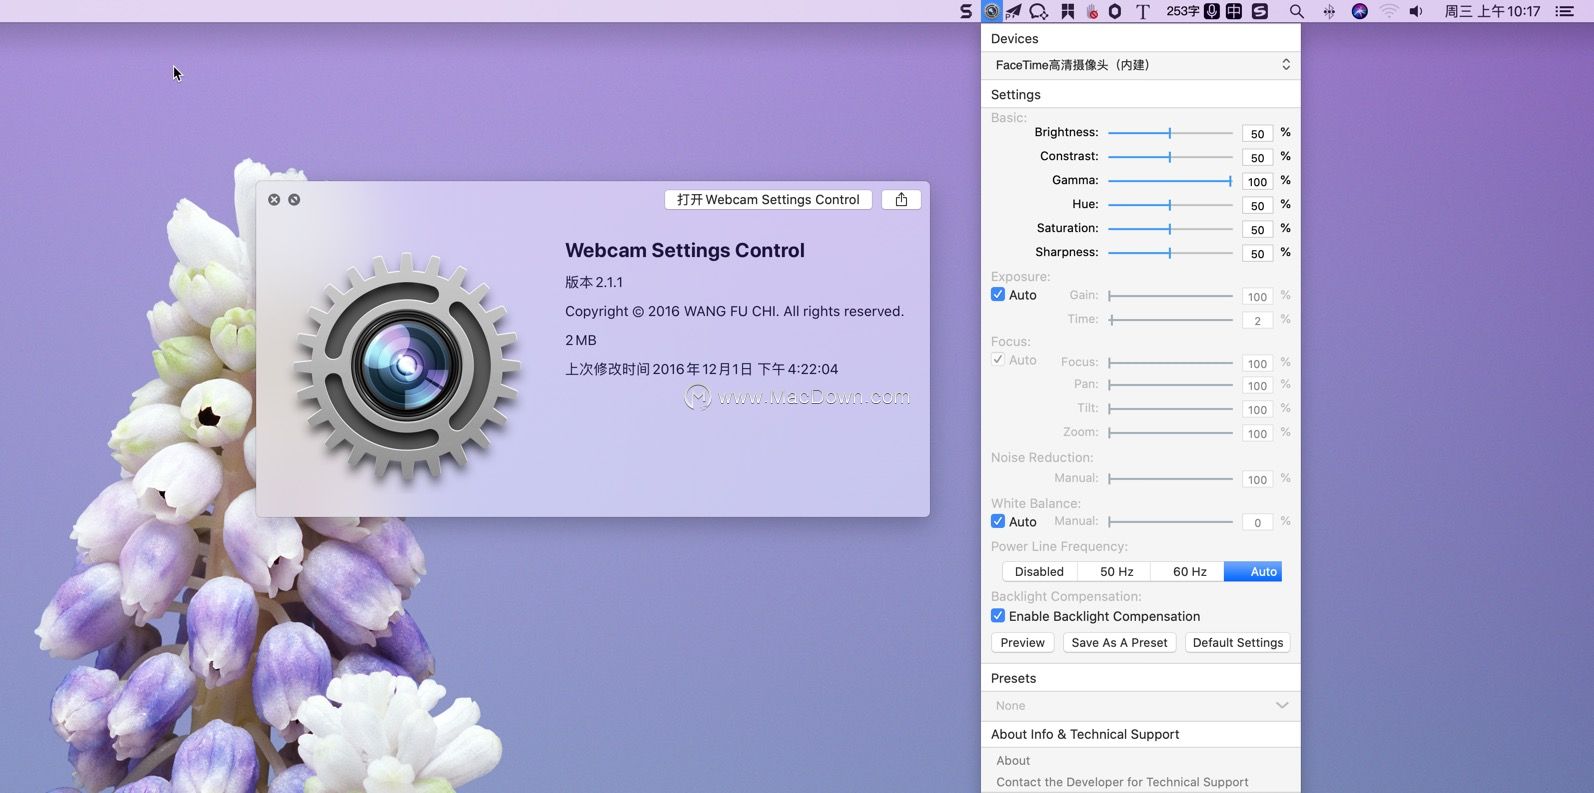Click the T text icon in menu bar
The image size is (1594, 793).
pyautogui.click(x=1143, y=11)
